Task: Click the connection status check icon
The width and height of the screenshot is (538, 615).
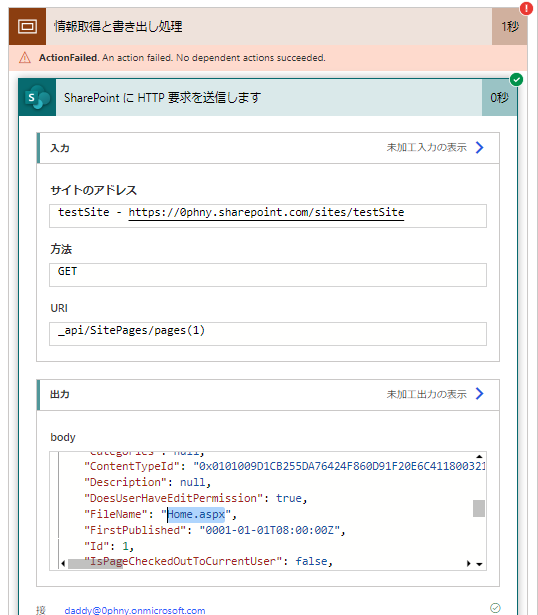Action: point(495,608)
